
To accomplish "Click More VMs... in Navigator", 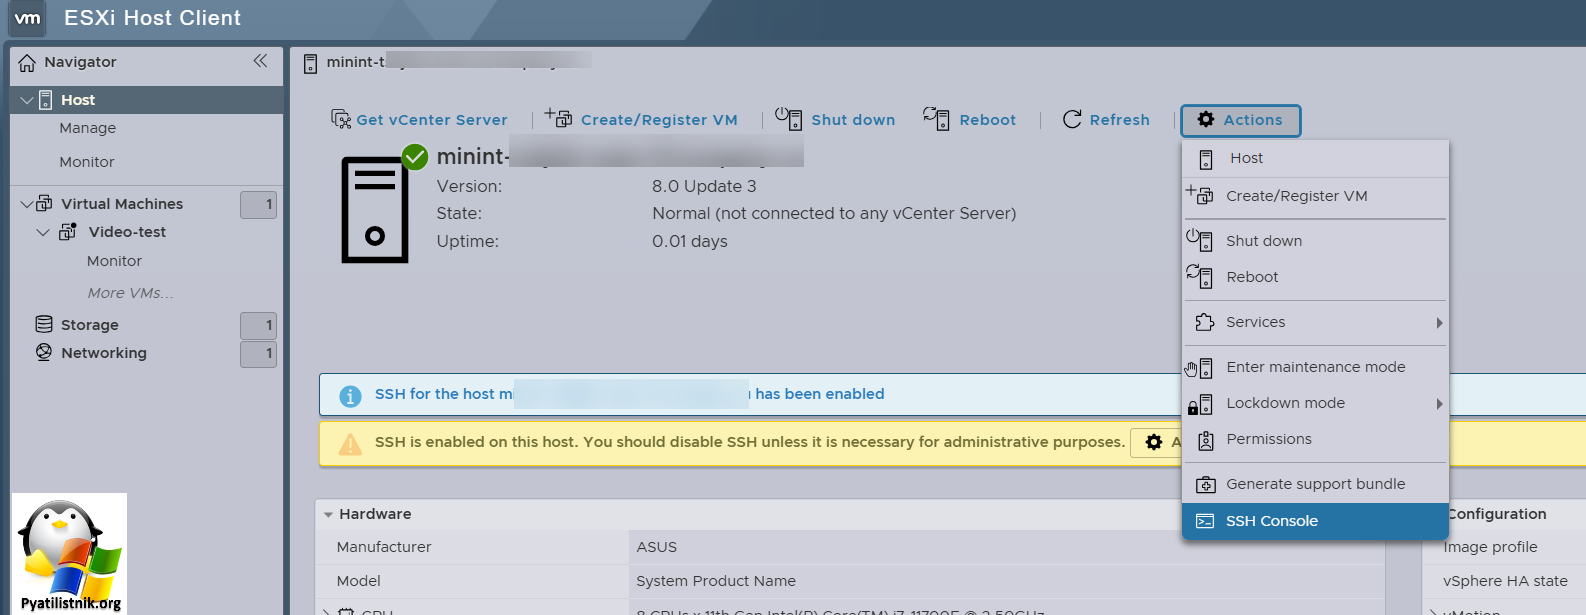I will point(130,293).
